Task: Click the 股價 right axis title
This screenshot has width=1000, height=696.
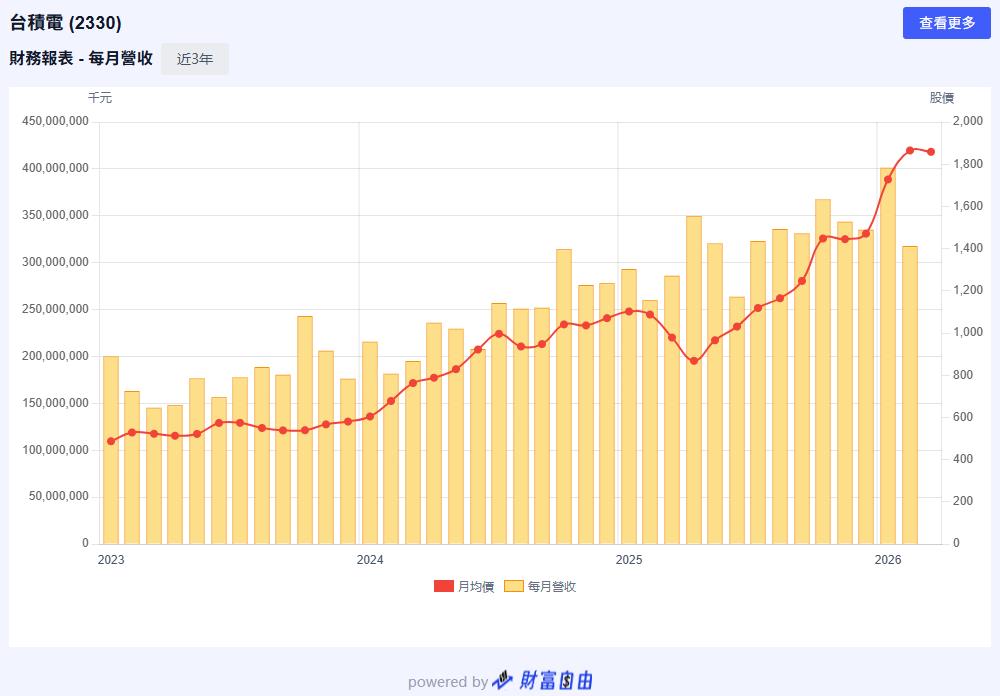Action: (x=941, y=98)
